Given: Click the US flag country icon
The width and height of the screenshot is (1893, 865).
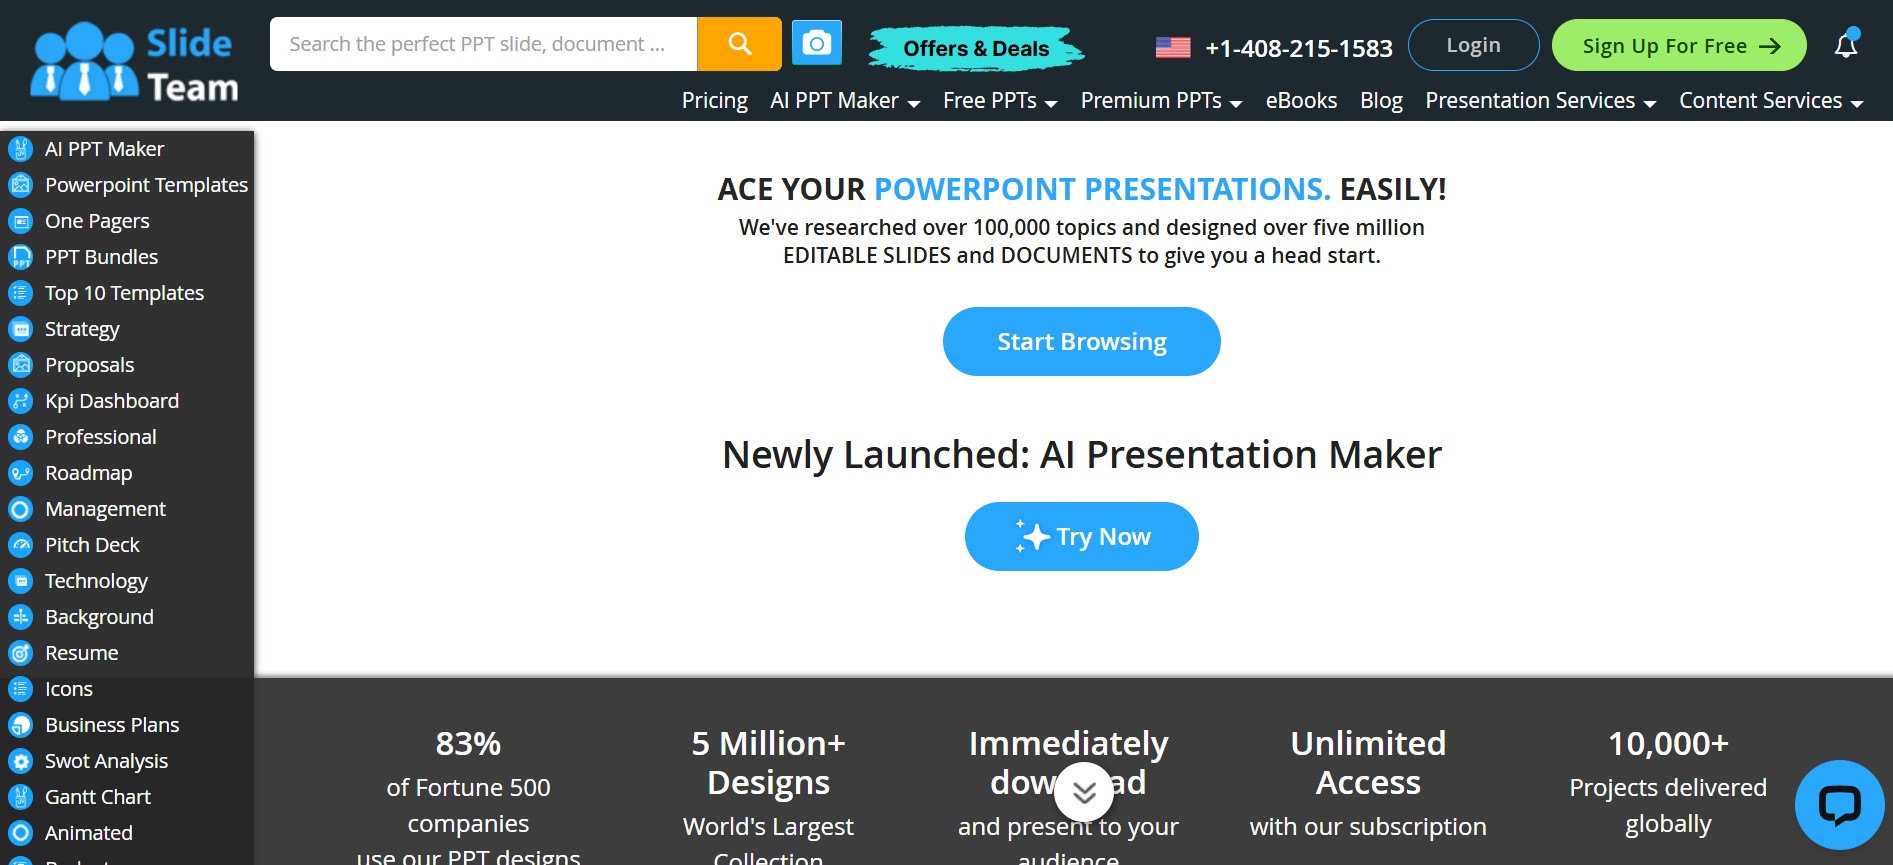Looking at the screenshot, I should tap(1172, 47).
